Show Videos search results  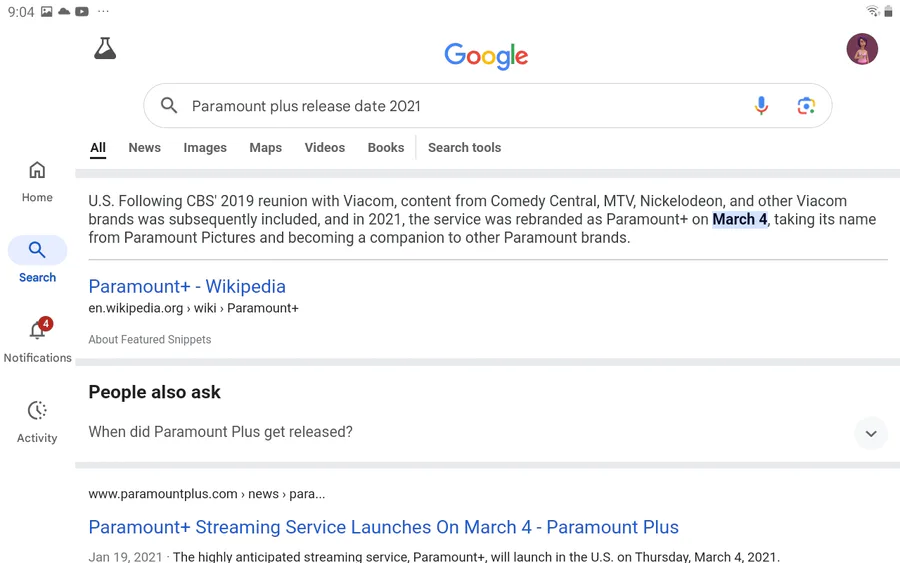tap(324, 148)
